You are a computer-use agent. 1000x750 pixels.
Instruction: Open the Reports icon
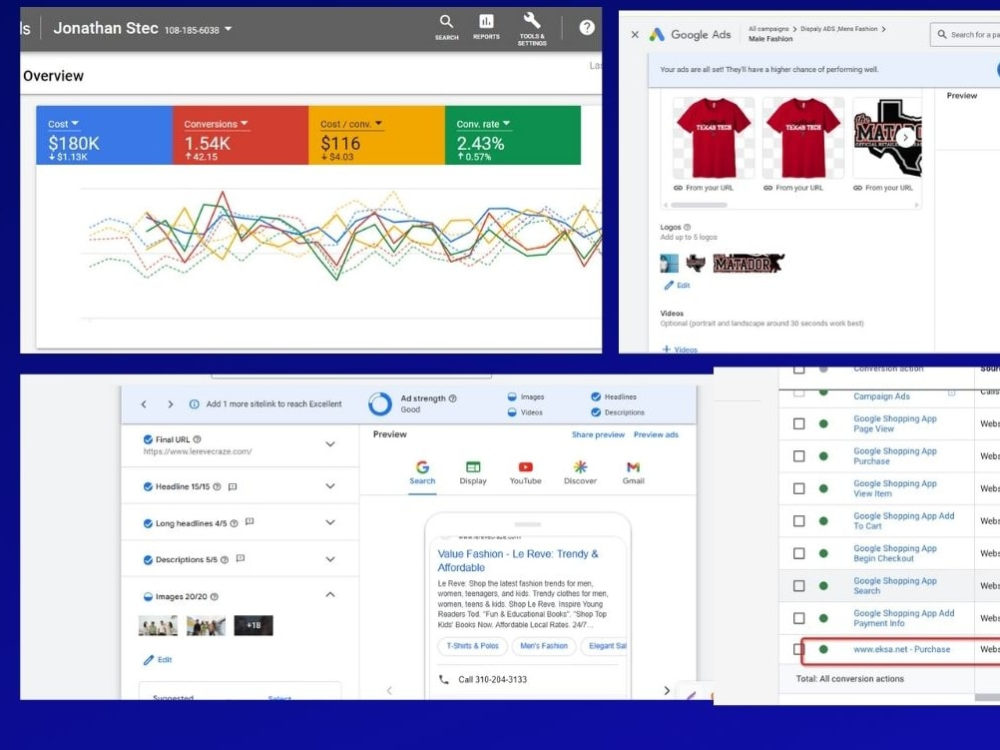[x=486, y=27]
